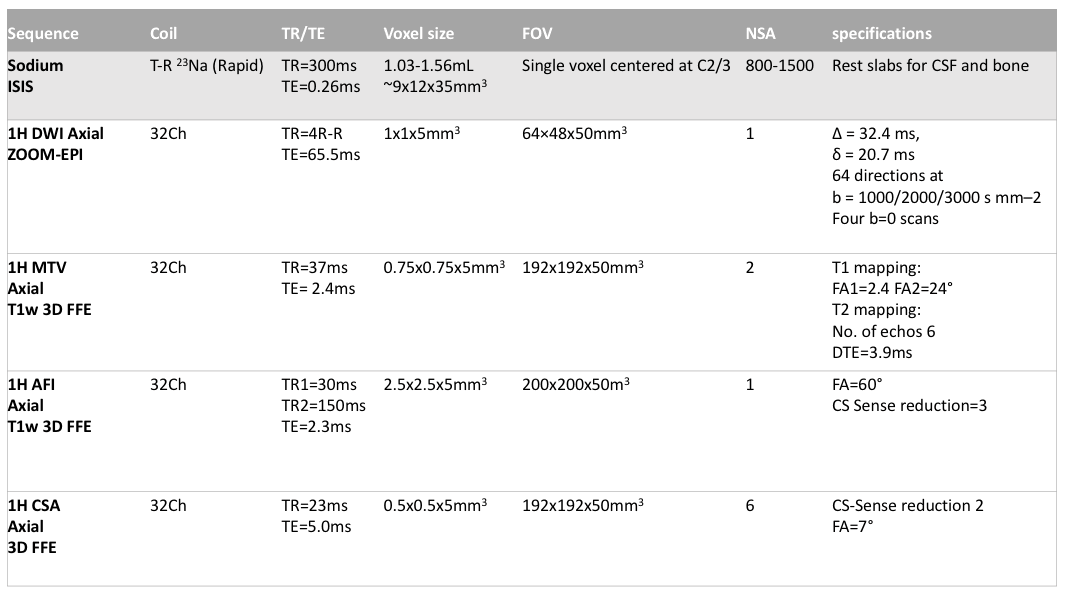Click the 0.75x0.75x5mm voxel size cell
The height and width of the screenshot is (600, 1067).
pos(443,268)
